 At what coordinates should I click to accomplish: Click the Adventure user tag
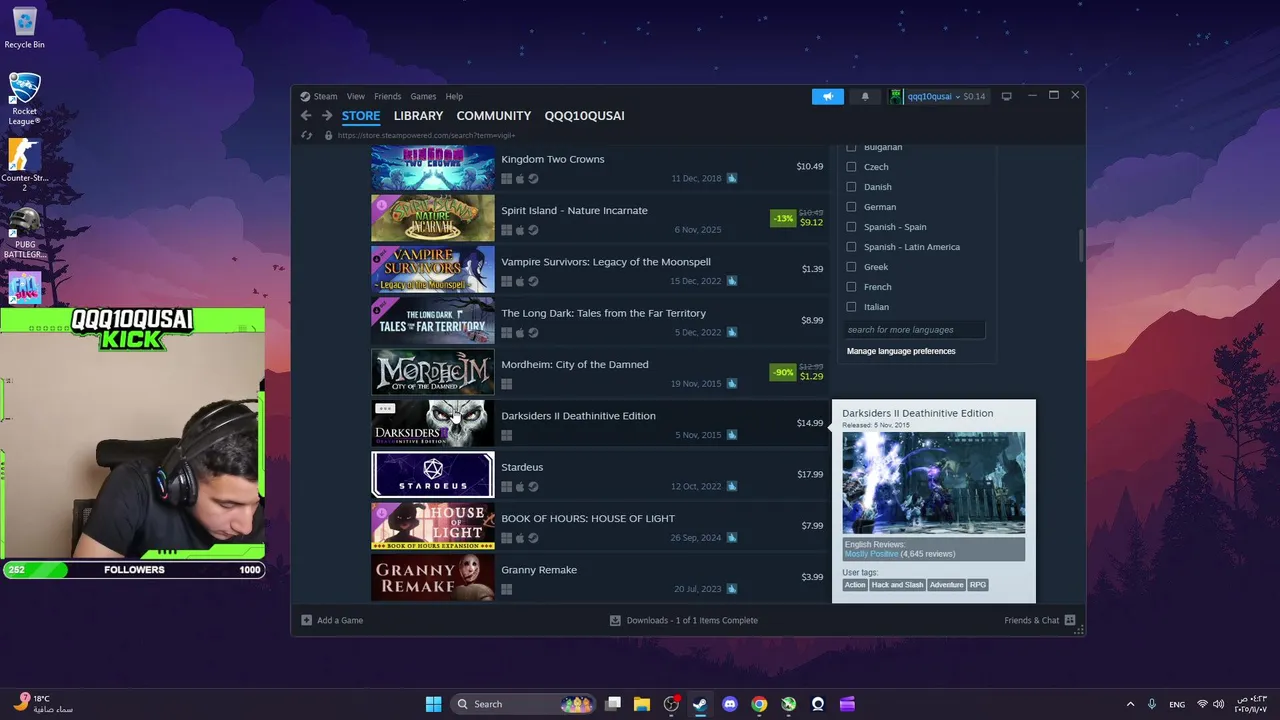click(x=946, y=585)
